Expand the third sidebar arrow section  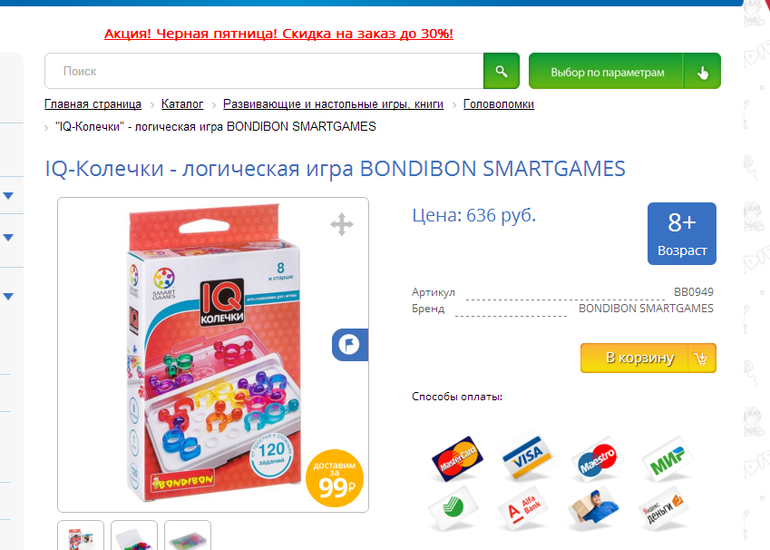click(x=8, y=296)
